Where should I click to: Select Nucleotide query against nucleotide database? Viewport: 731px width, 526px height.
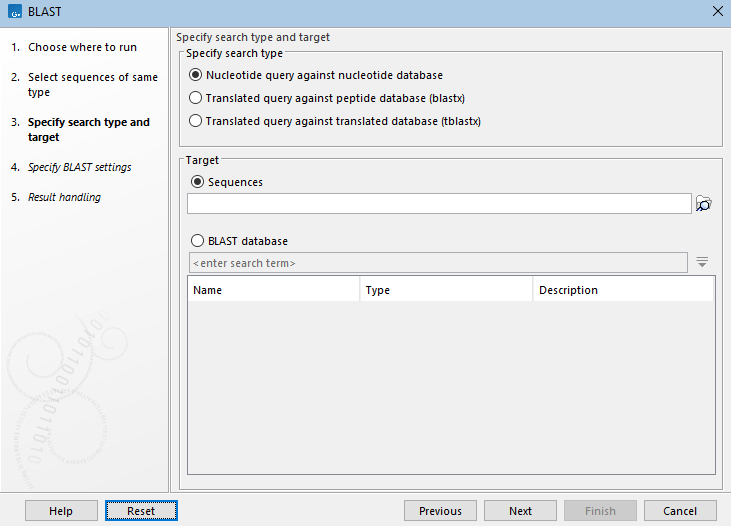195,75
